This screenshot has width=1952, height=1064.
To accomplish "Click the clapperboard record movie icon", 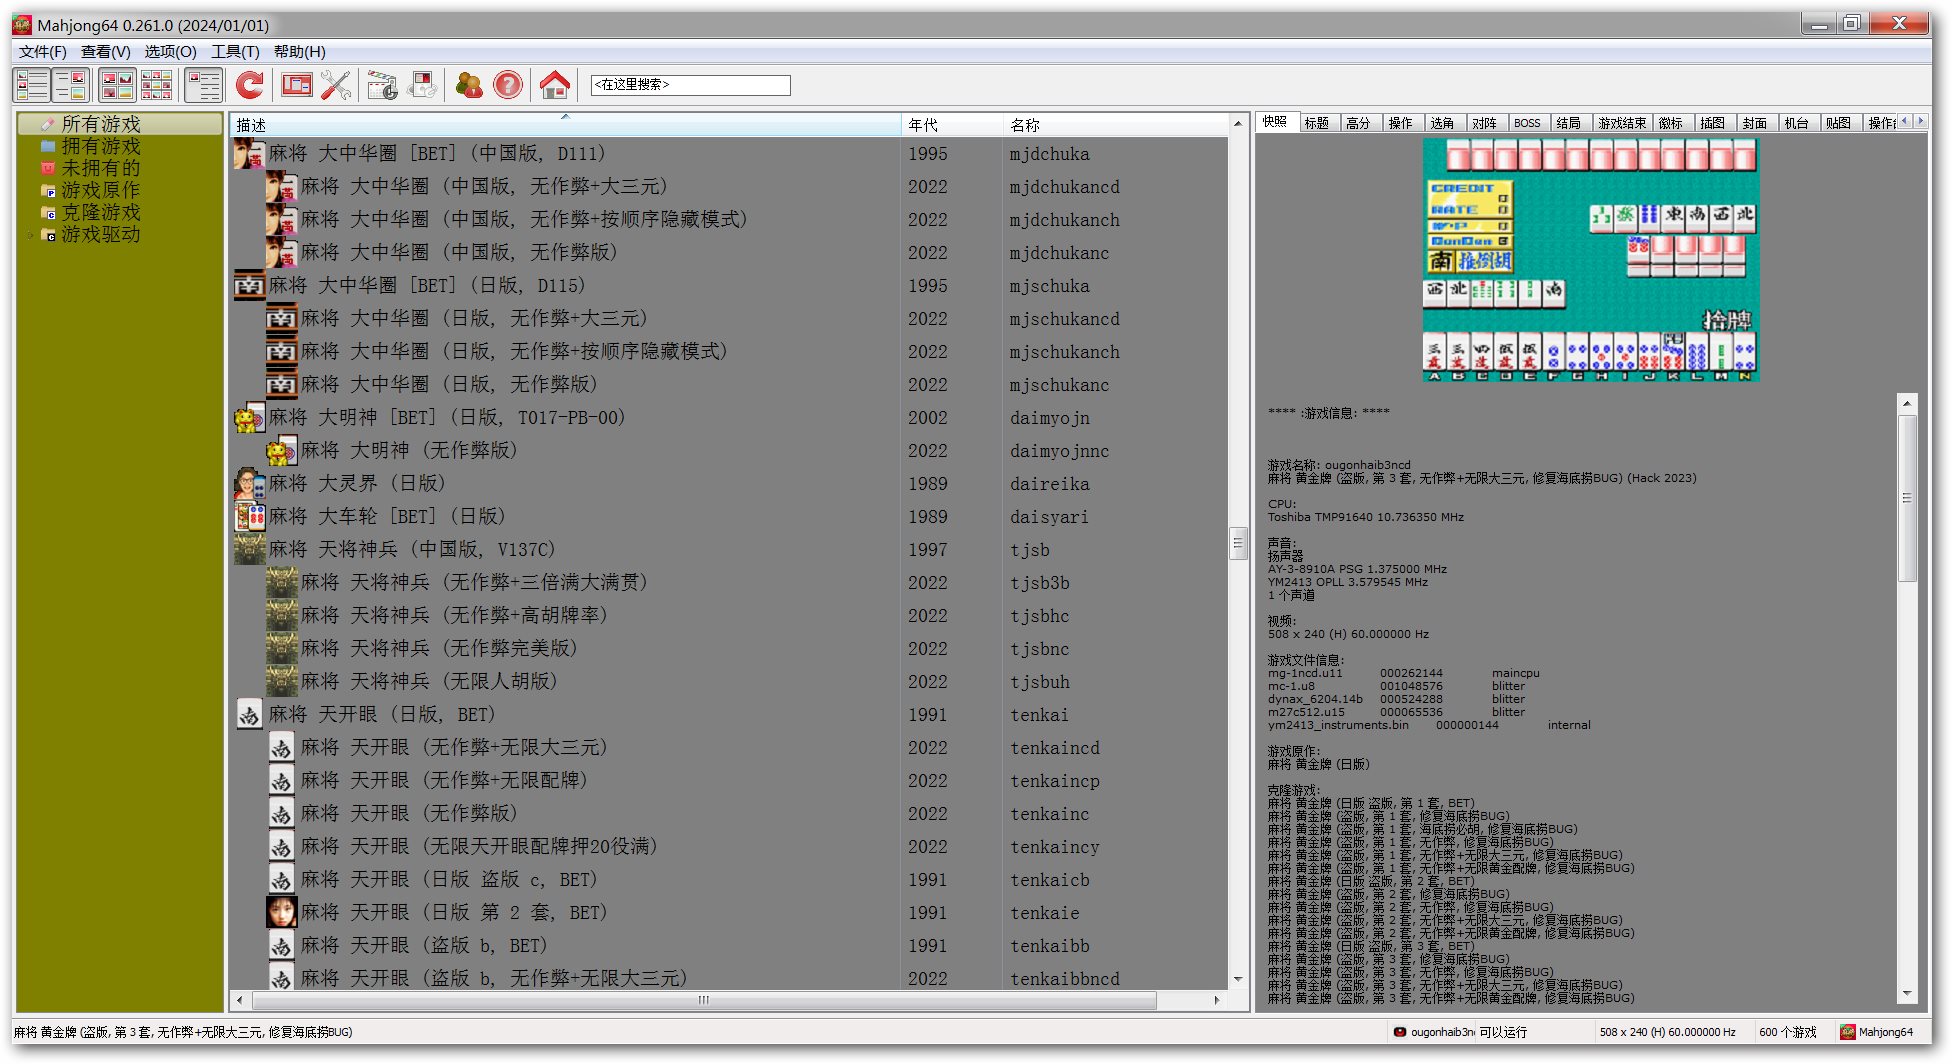I will click(x=382, y=85).
